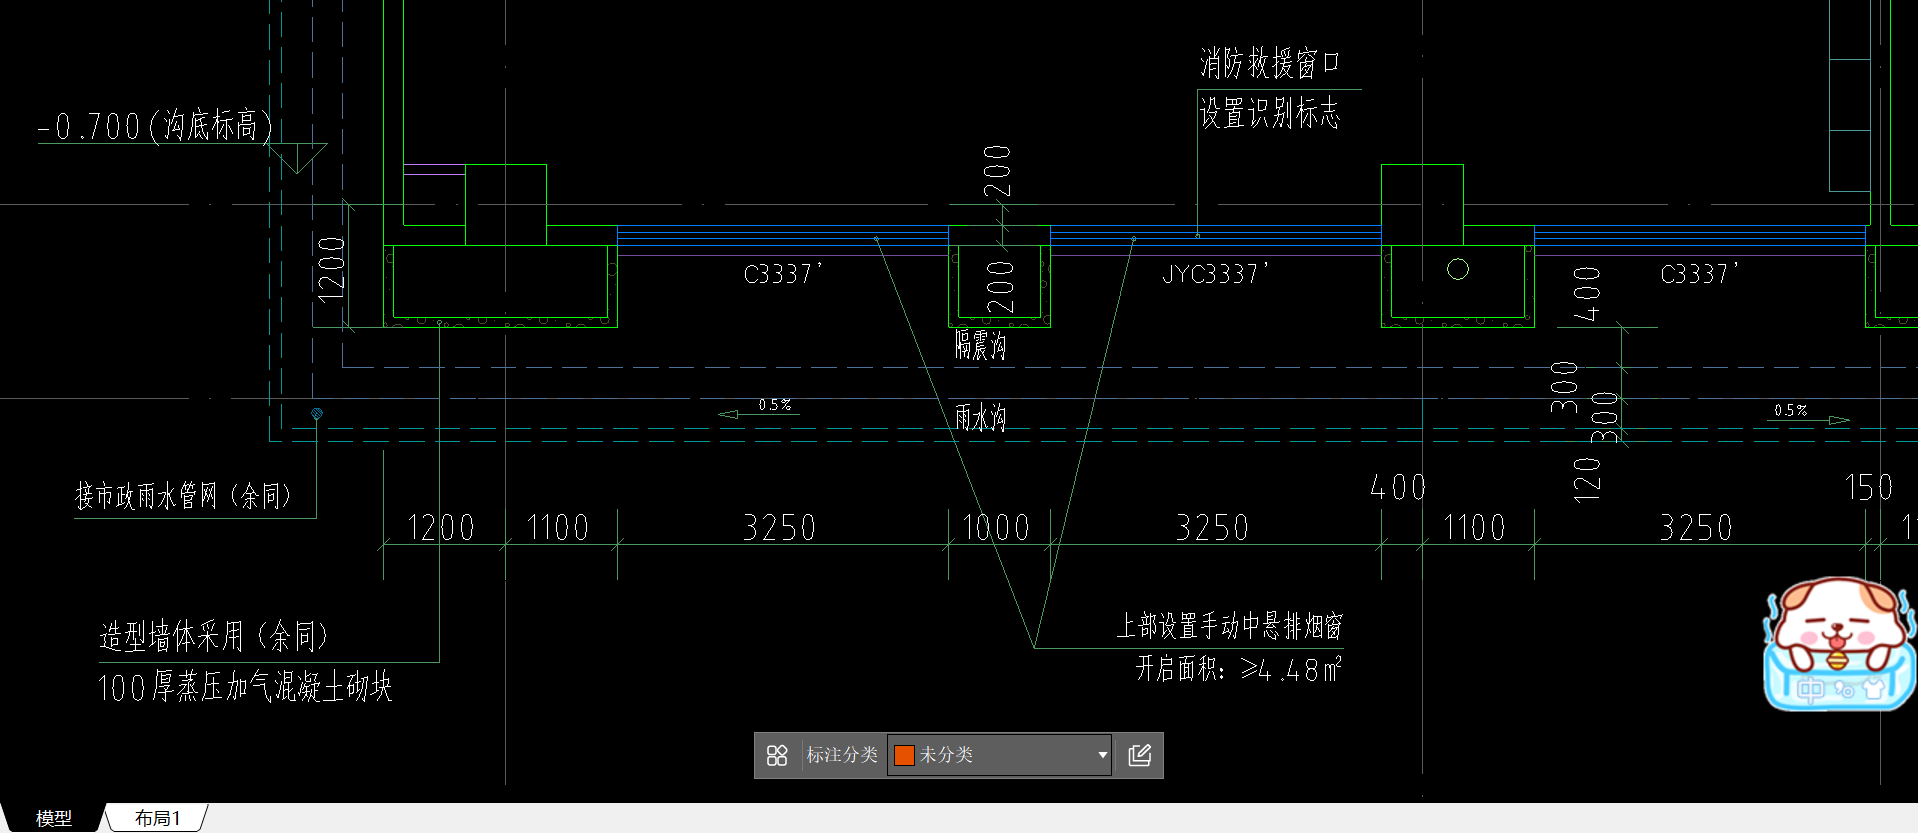Select the 上部设置手动中悬排烟窗 note
This screenshot has width=1918, height=833.
coord(1229,626)
